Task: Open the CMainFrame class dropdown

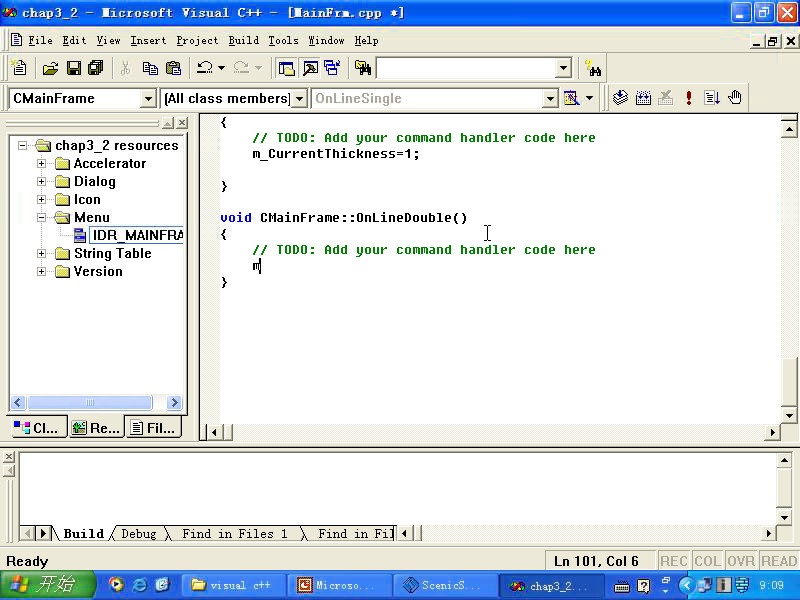Action: click(147, 98)
